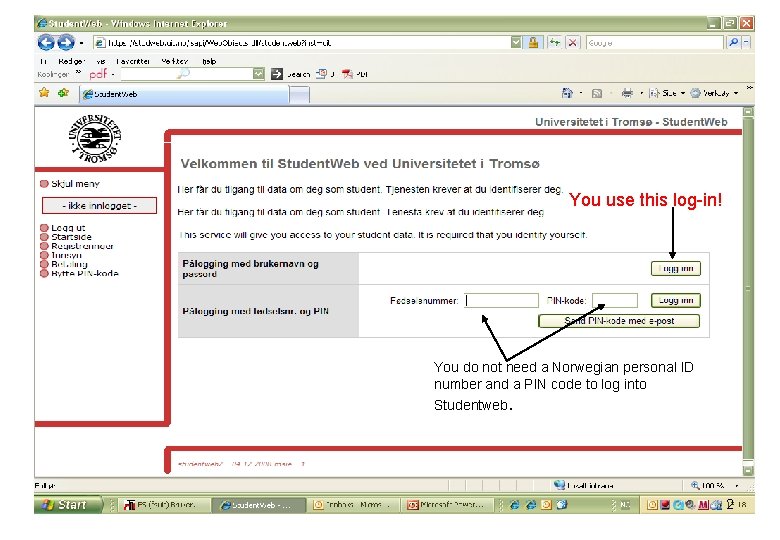The image size is (780, 540).
Task: Click the vertical scrollbar down arrow
Action: pyautogui.click(x=748, y=470)
